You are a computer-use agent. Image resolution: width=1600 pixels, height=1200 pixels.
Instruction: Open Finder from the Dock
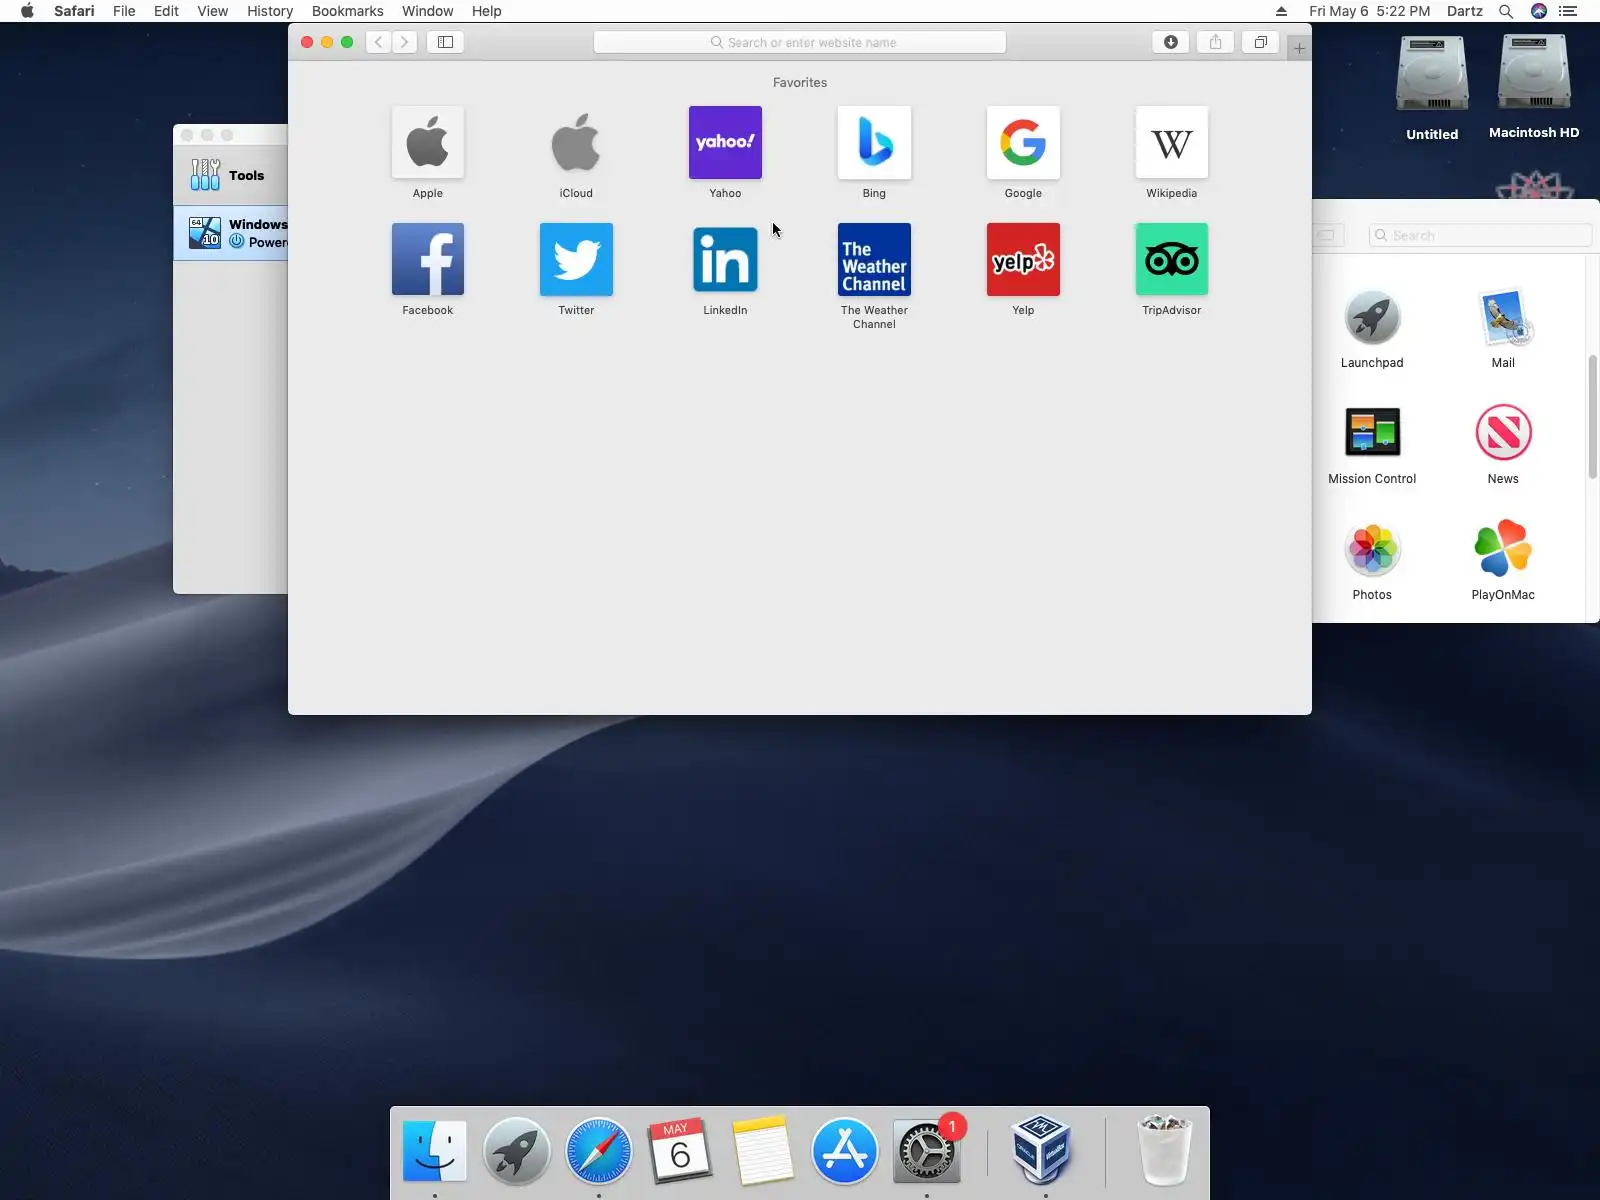tap(435, 1150)
